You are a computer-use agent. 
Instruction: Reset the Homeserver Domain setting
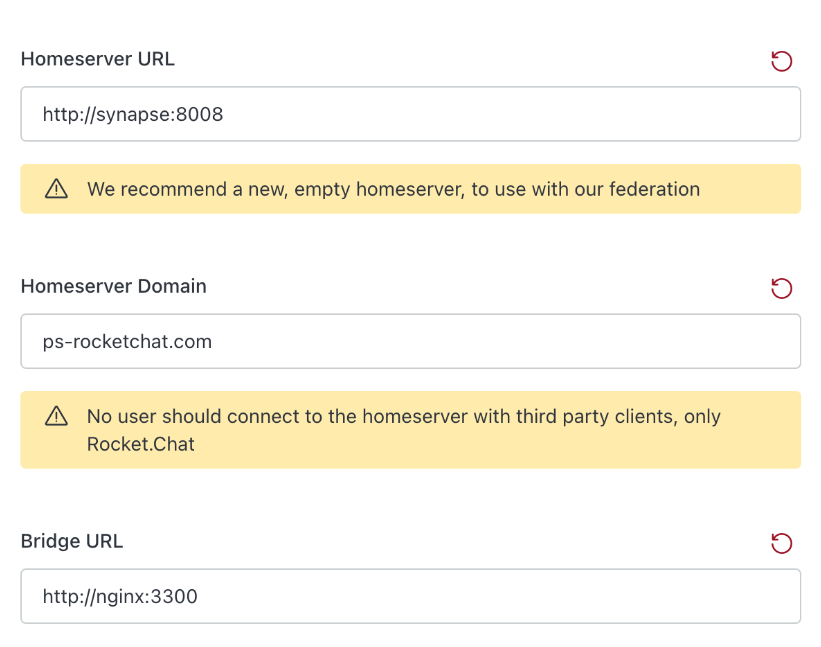click(x=781, y=288)
